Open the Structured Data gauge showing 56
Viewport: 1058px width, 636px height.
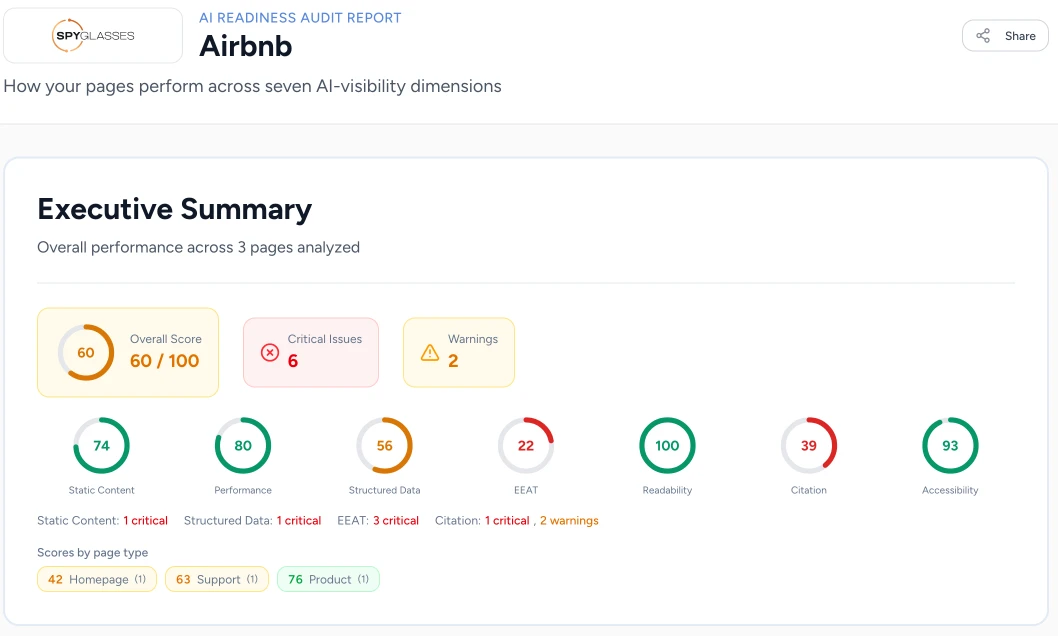tap(385, 445)
